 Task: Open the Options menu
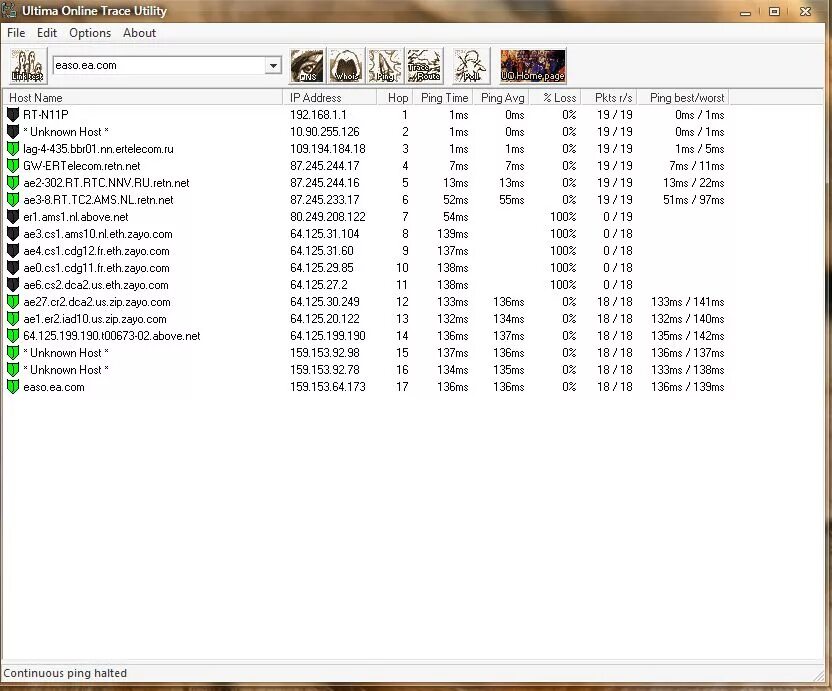click(90, 33)
